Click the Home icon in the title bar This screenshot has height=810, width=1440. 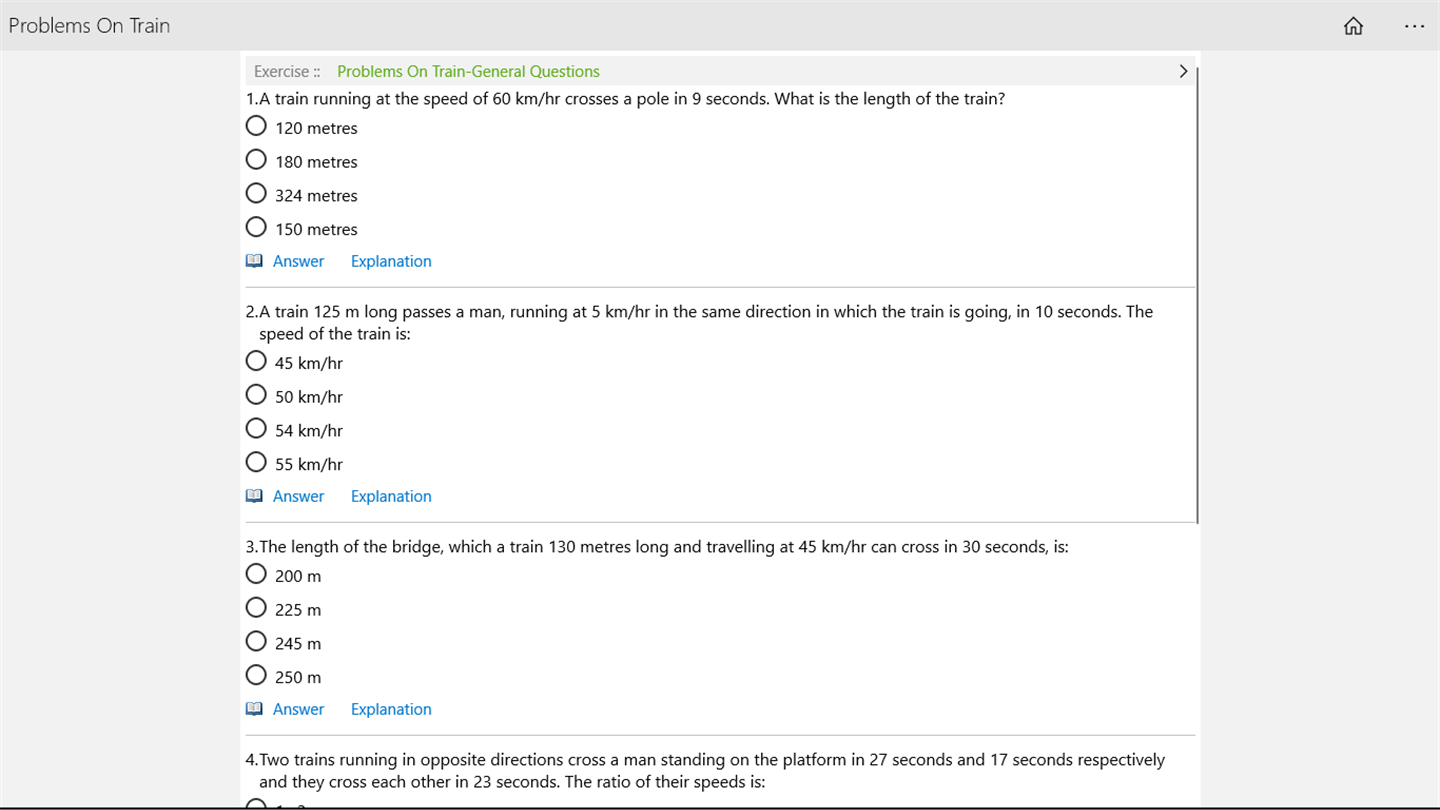click(1353, 26)
